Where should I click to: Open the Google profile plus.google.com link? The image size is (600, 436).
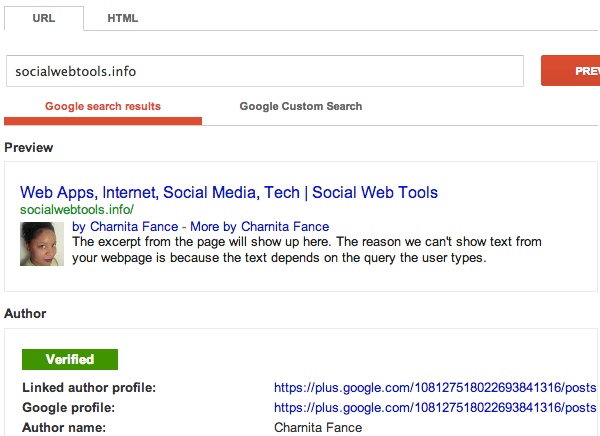pyautogui.click(x=435, y=407)
